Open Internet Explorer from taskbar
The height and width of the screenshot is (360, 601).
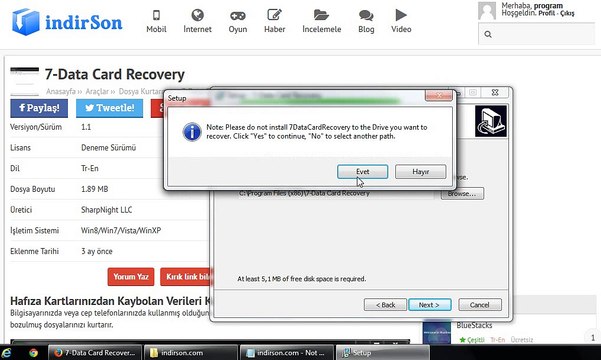(7, 352)
